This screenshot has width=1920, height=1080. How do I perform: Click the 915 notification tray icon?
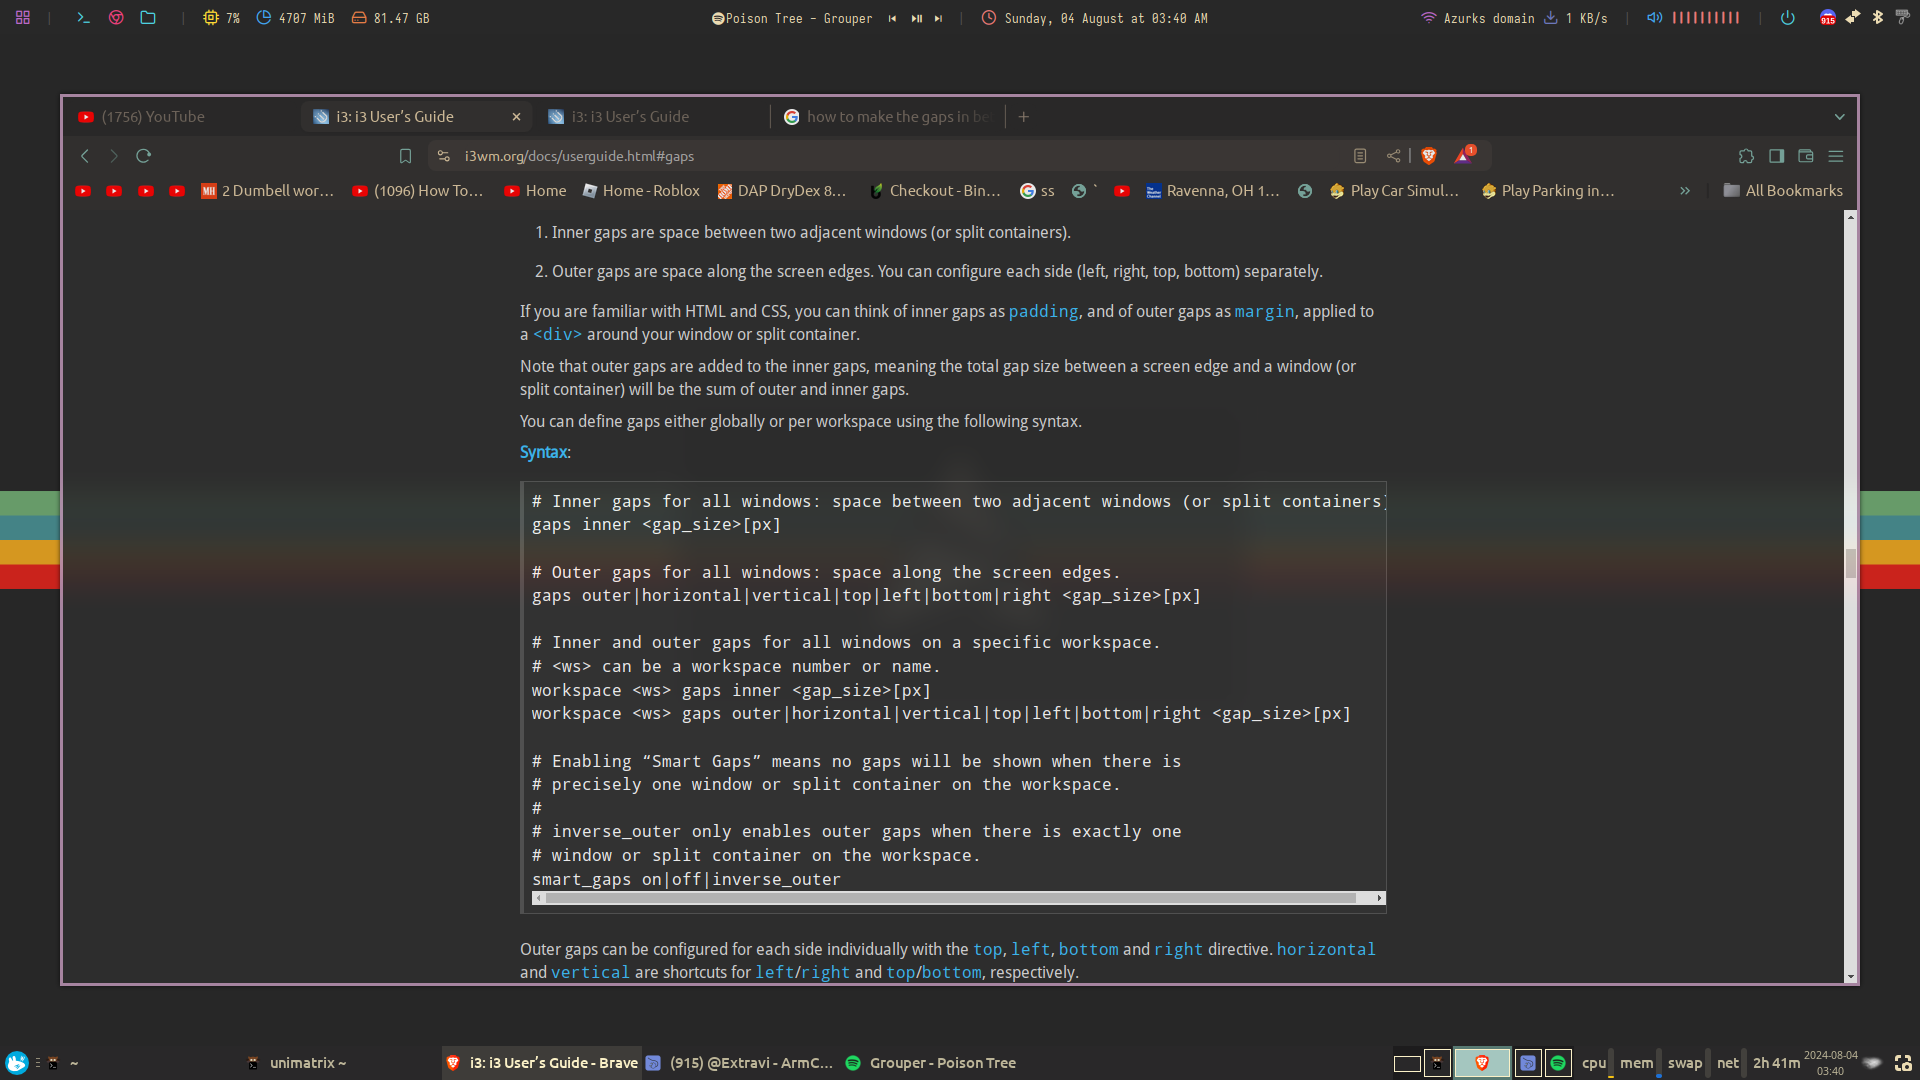(1828, 18)
